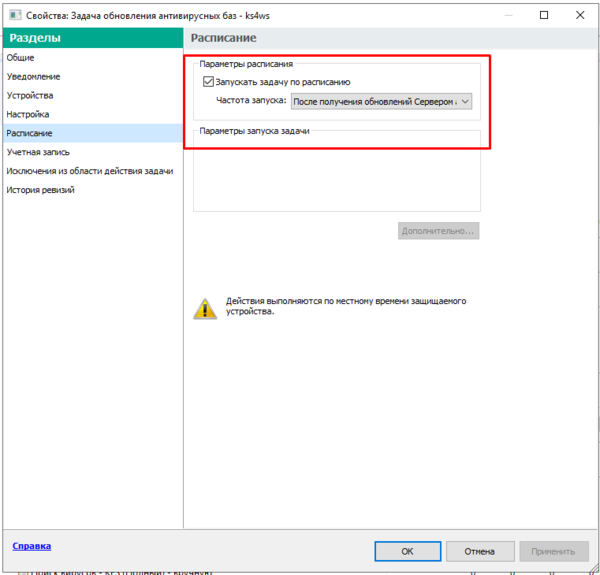Open the Уведомление section

point(33,77)
